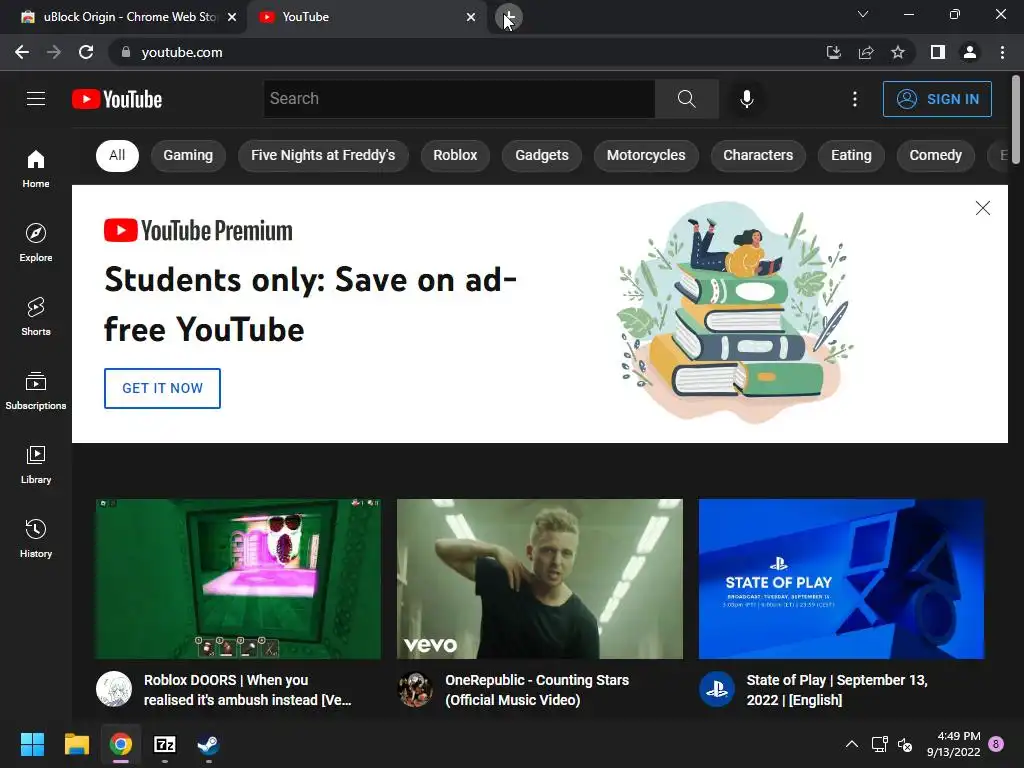Go back with the browser back arrow
The image size is (1024, 768).
22,52
